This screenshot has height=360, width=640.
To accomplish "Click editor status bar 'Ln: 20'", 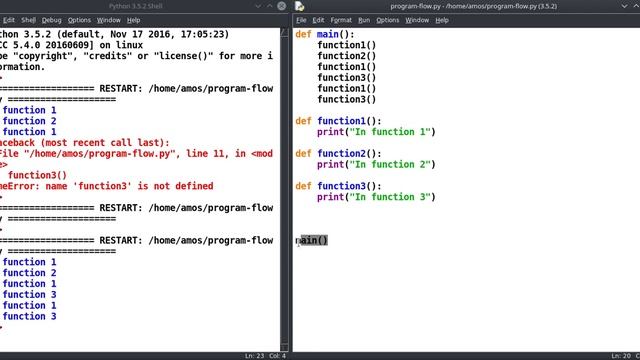I will tap(620, 356).
